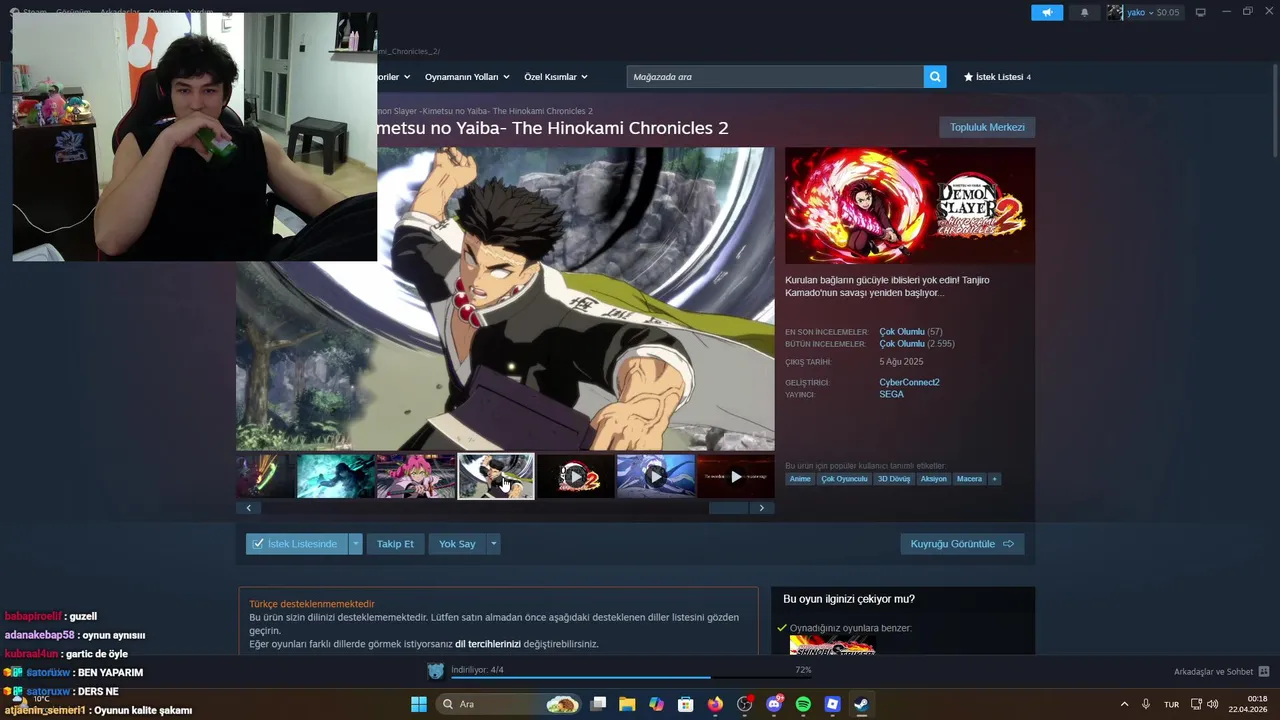Click the Topluluk Merkezi button

987,127
